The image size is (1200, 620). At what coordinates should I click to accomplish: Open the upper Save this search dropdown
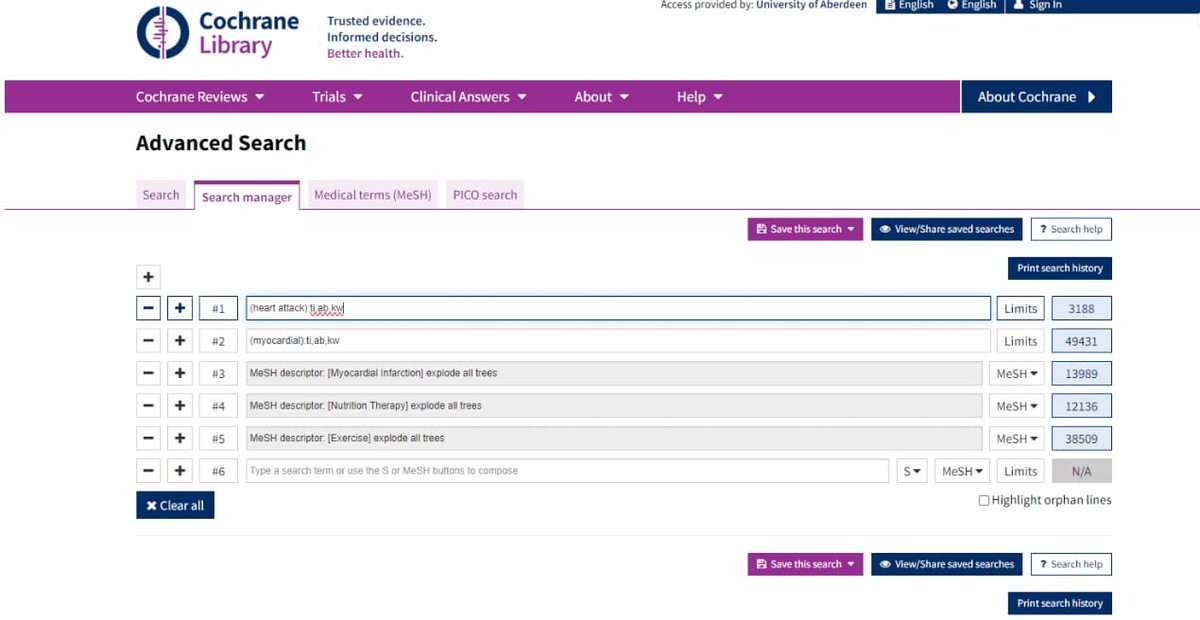[x=805, y=229]
